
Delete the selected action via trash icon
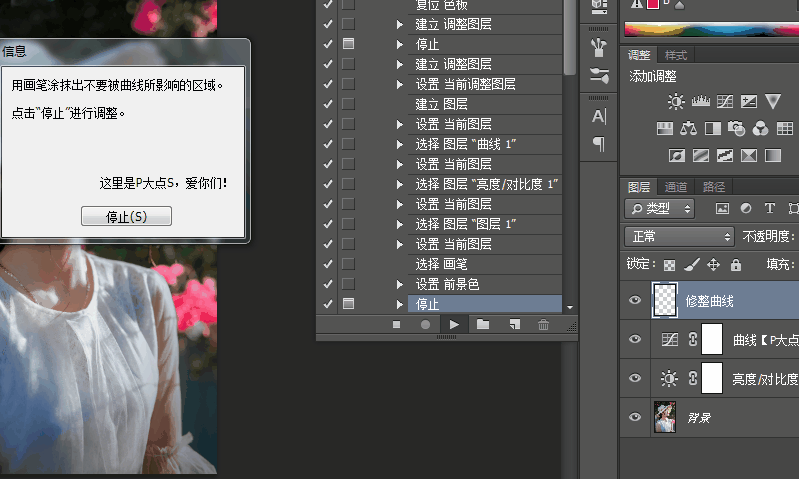coord(543,324)
